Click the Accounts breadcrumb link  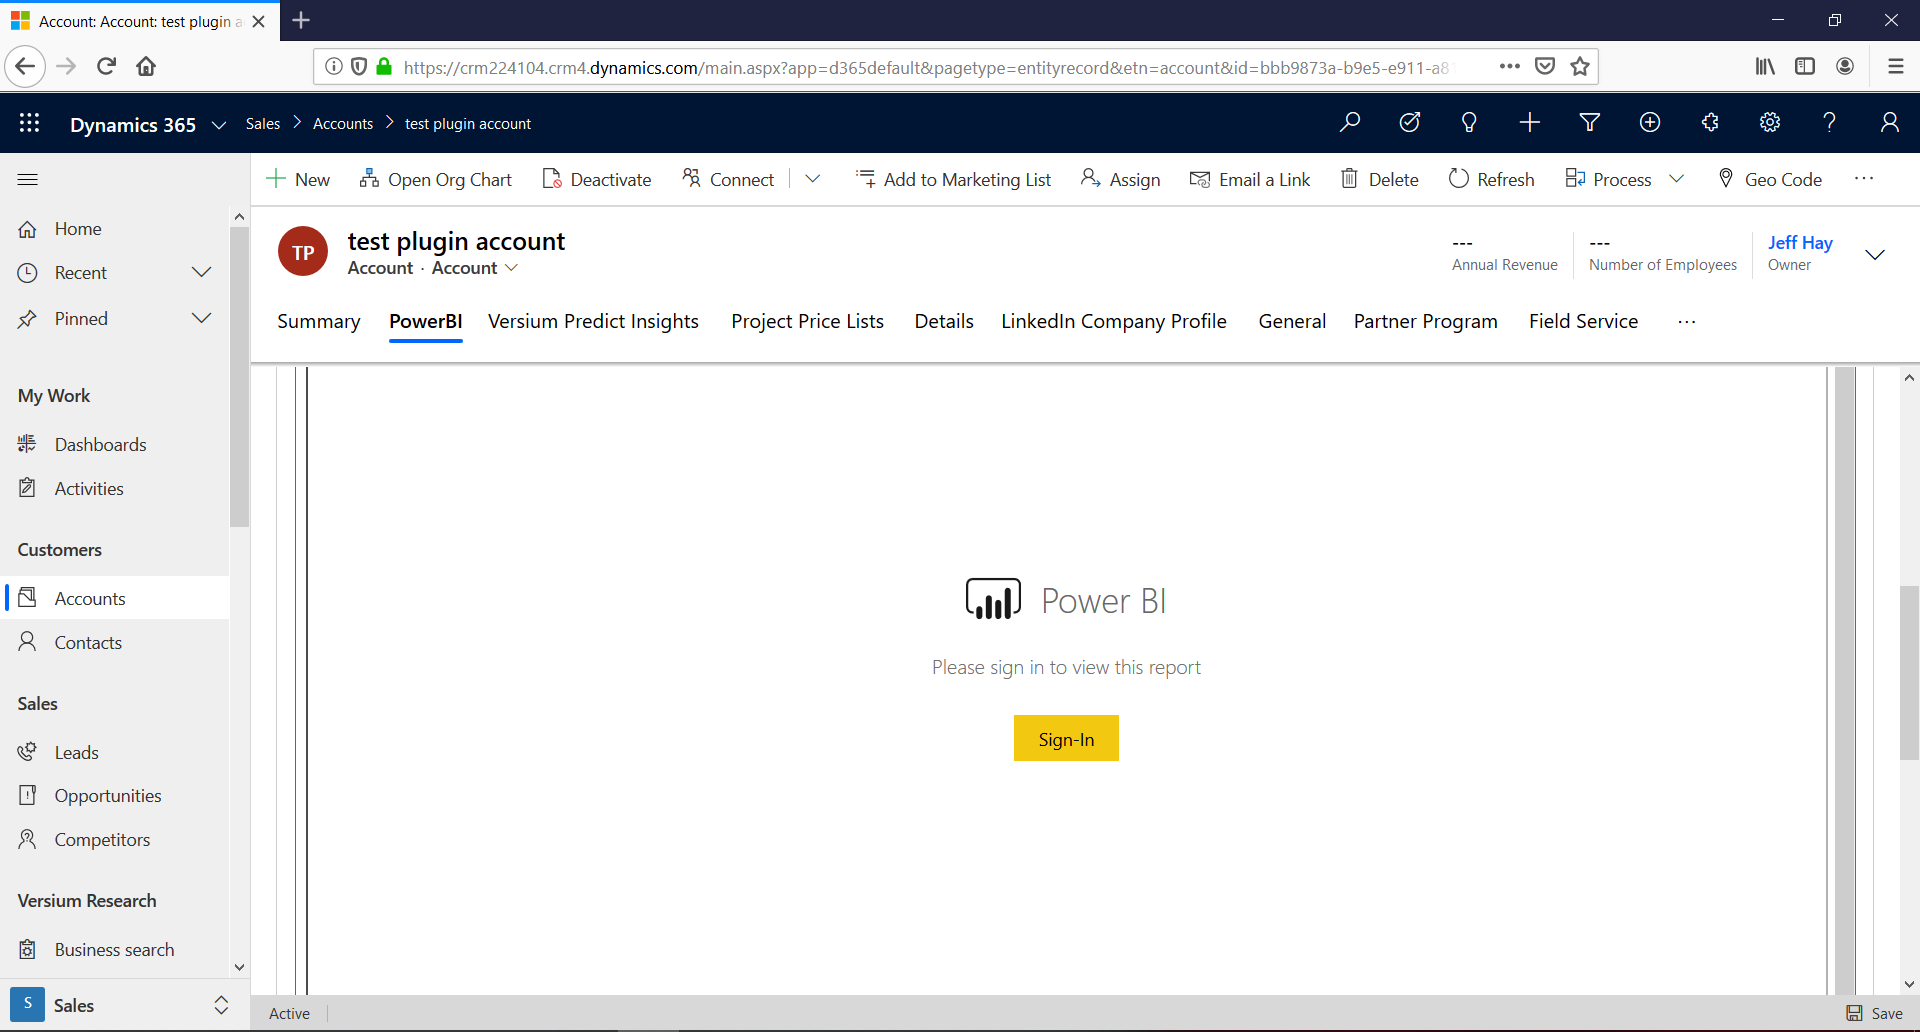[x=343, y=123]
